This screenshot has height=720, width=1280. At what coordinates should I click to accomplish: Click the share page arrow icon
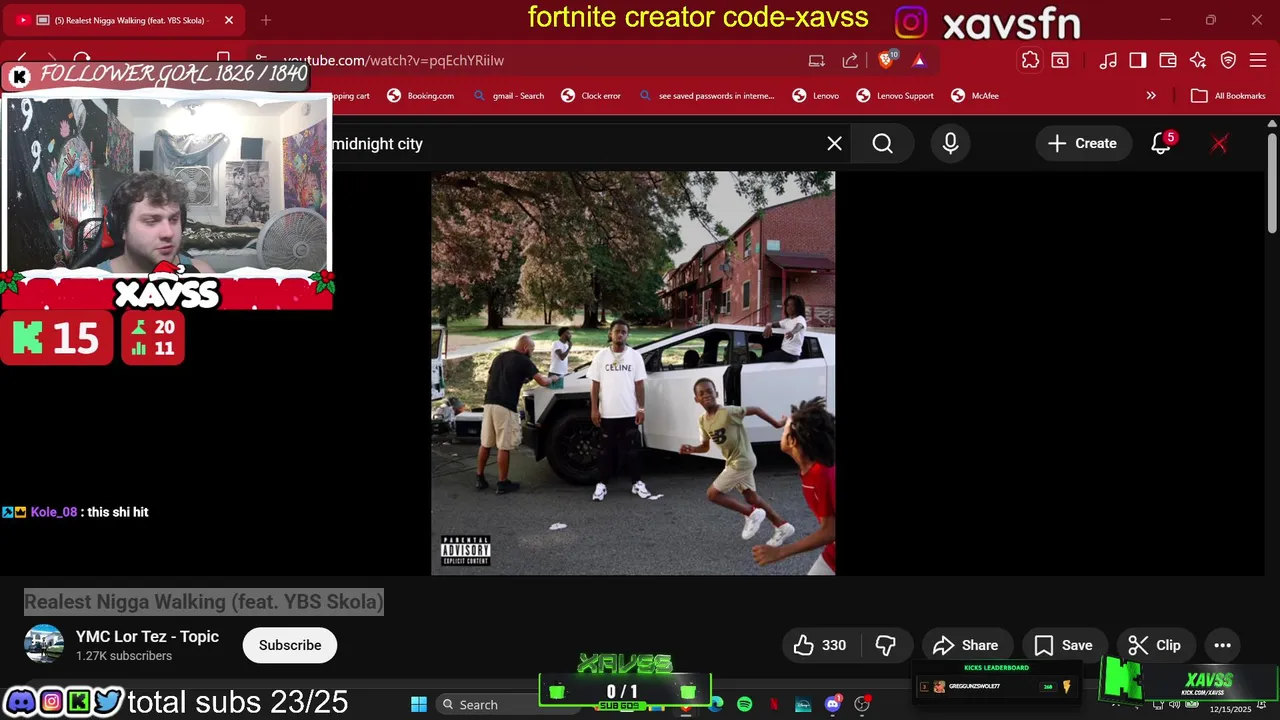[850, 60]
